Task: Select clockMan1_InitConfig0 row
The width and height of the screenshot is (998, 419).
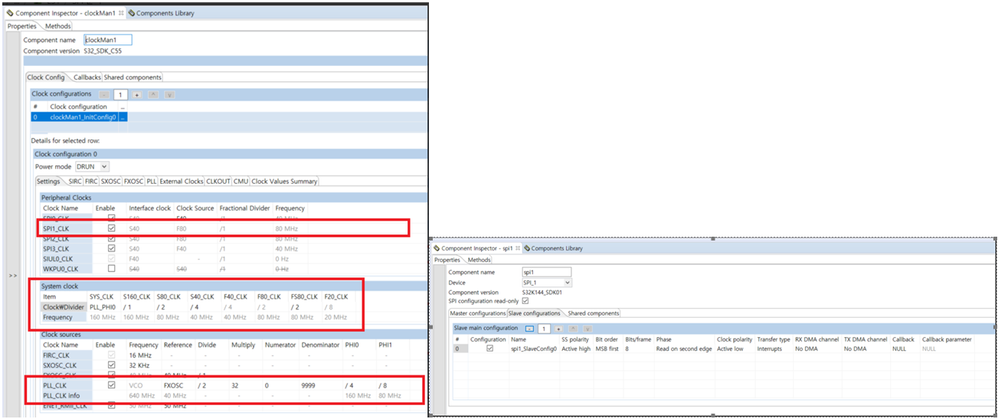Action: coord(80,117)
